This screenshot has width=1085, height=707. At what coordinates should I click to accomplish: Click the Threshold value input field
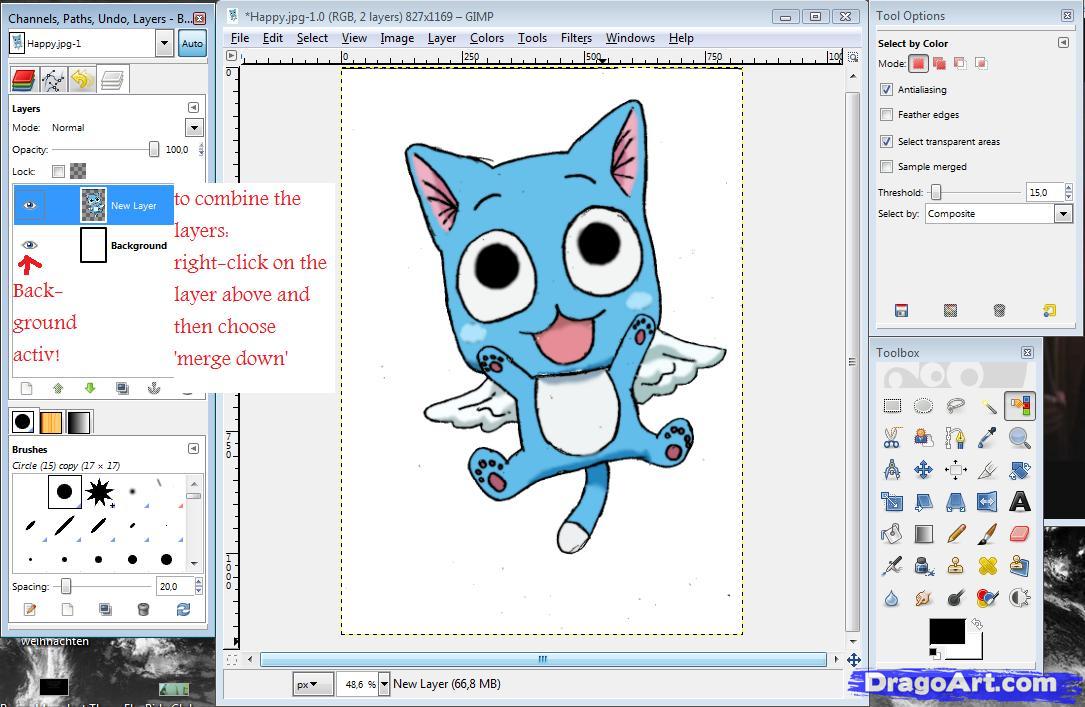point(1043,192)
